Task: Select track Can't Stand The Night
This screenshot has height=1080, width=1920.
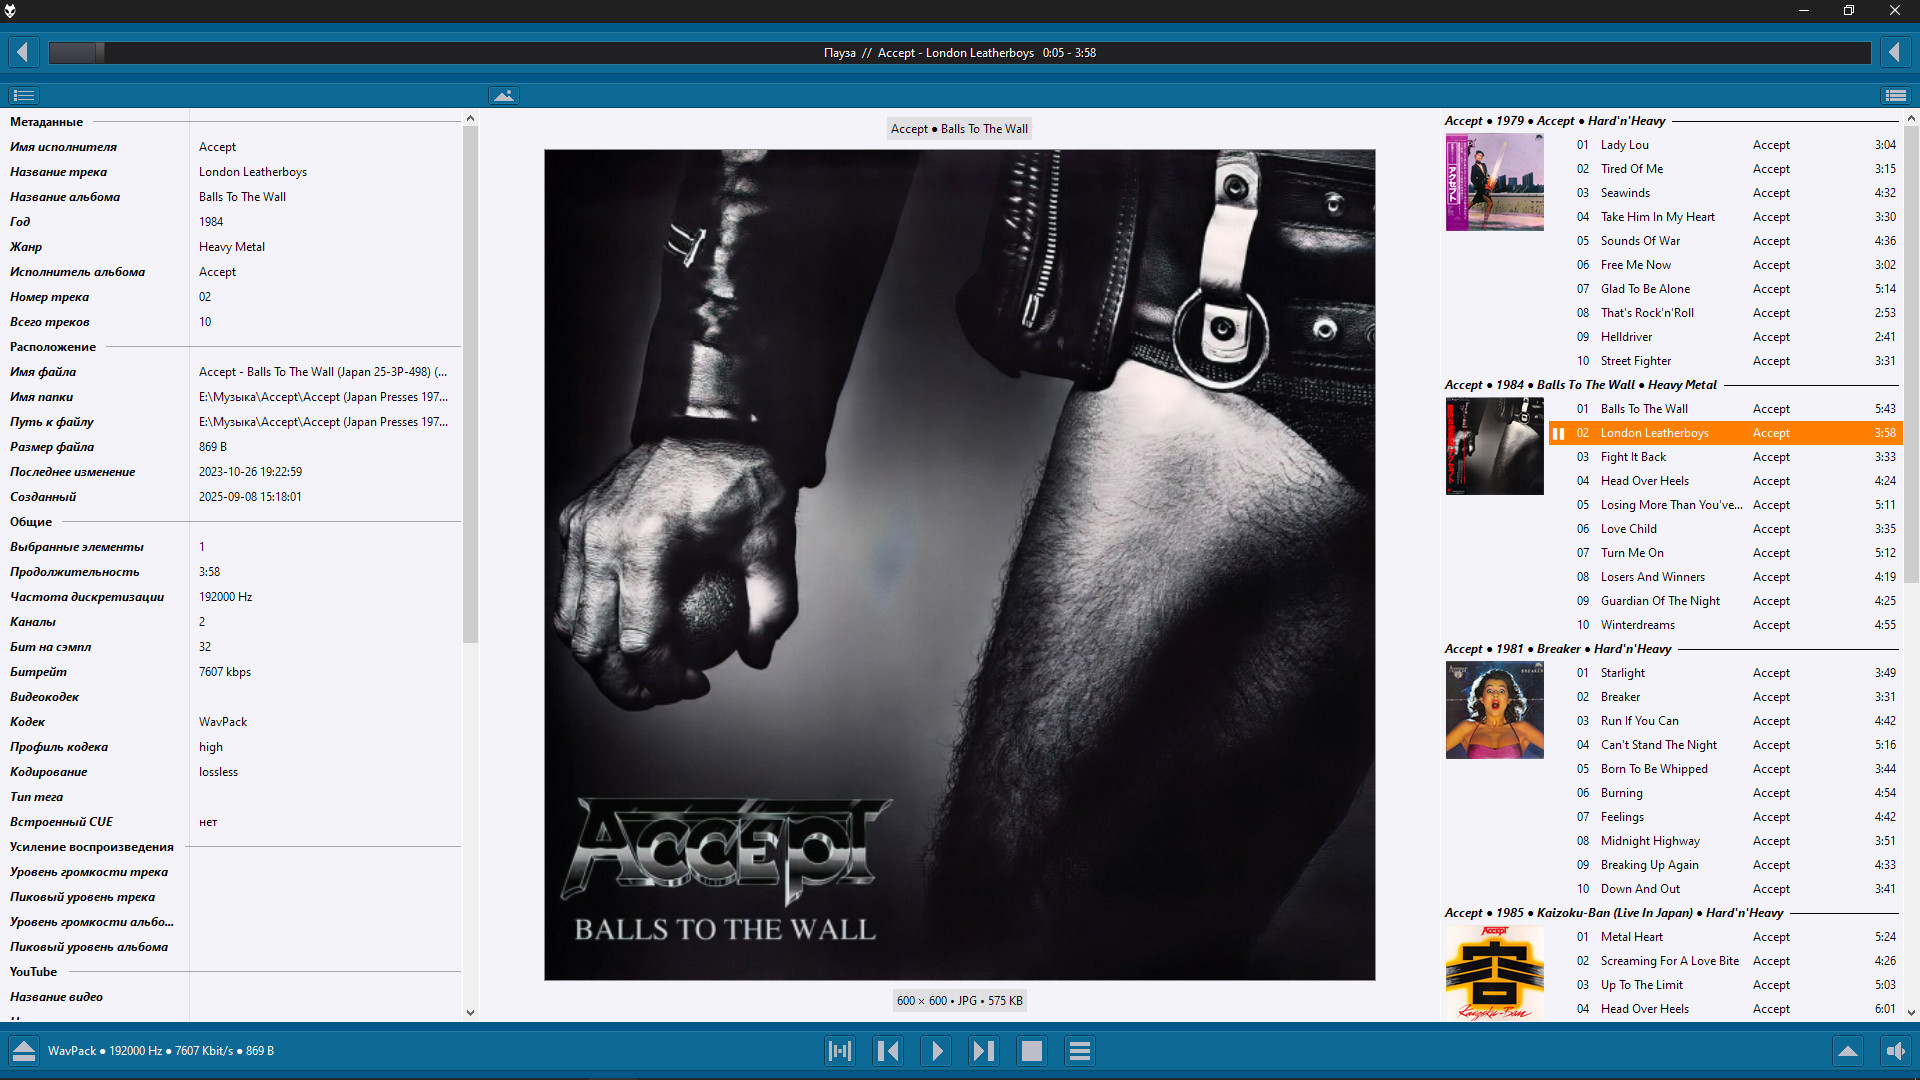Action: click(x=1725, y=745)
